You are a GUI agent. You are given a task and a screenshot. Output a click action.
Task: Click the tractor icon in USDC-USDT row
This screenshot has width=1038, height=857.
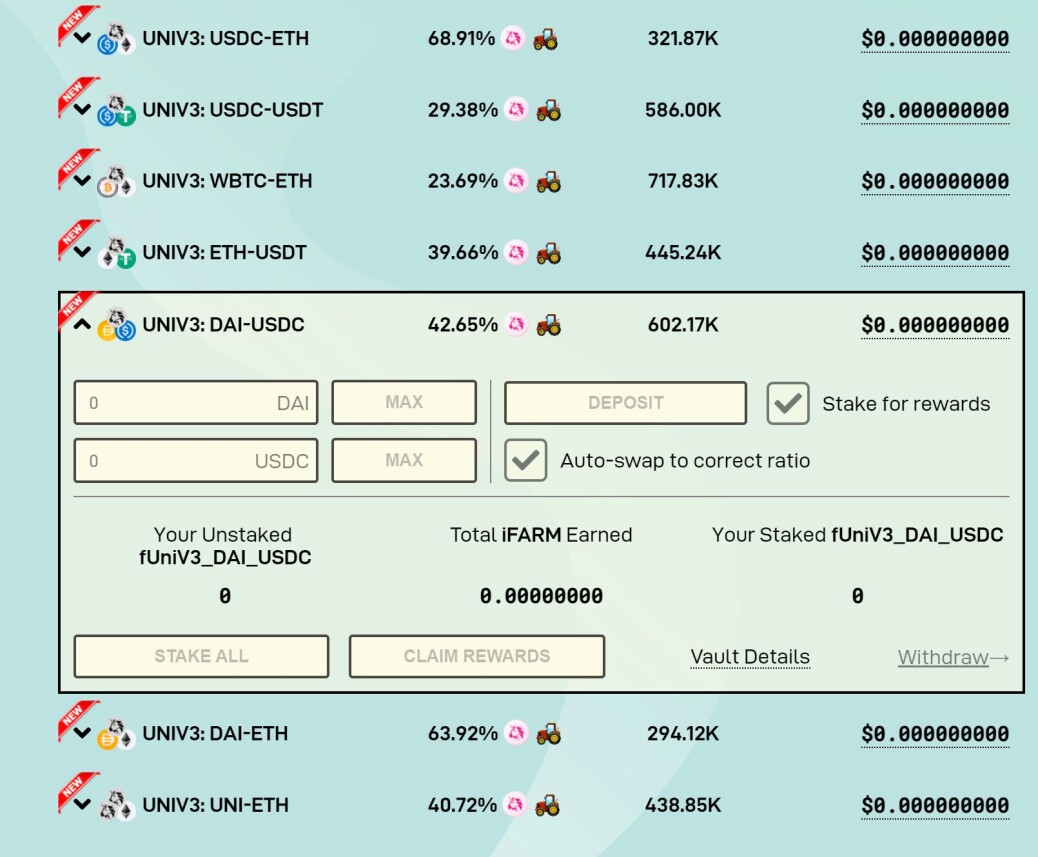pyautogui.click(x=548, y=110)
